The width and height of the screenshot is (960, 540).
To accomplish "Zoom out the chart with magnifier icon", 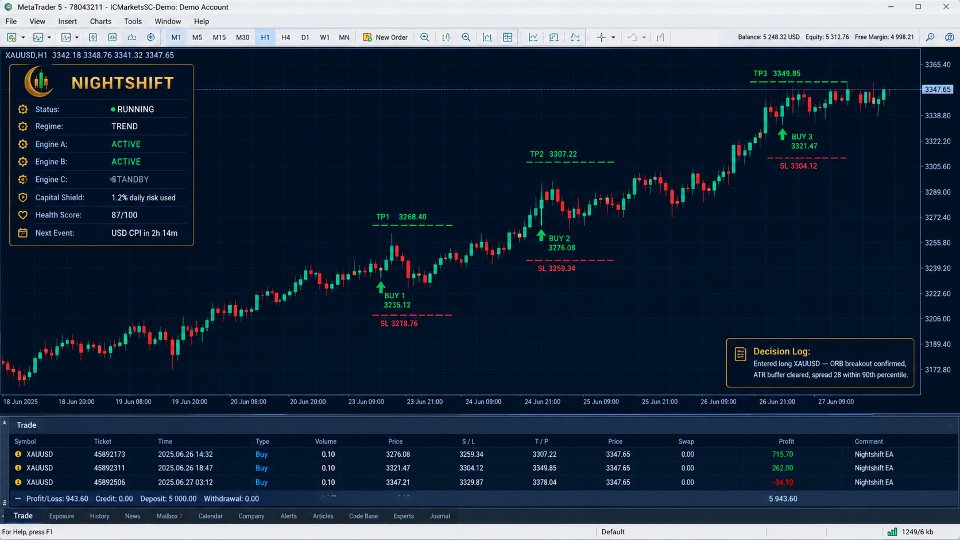I will point(424,37).
